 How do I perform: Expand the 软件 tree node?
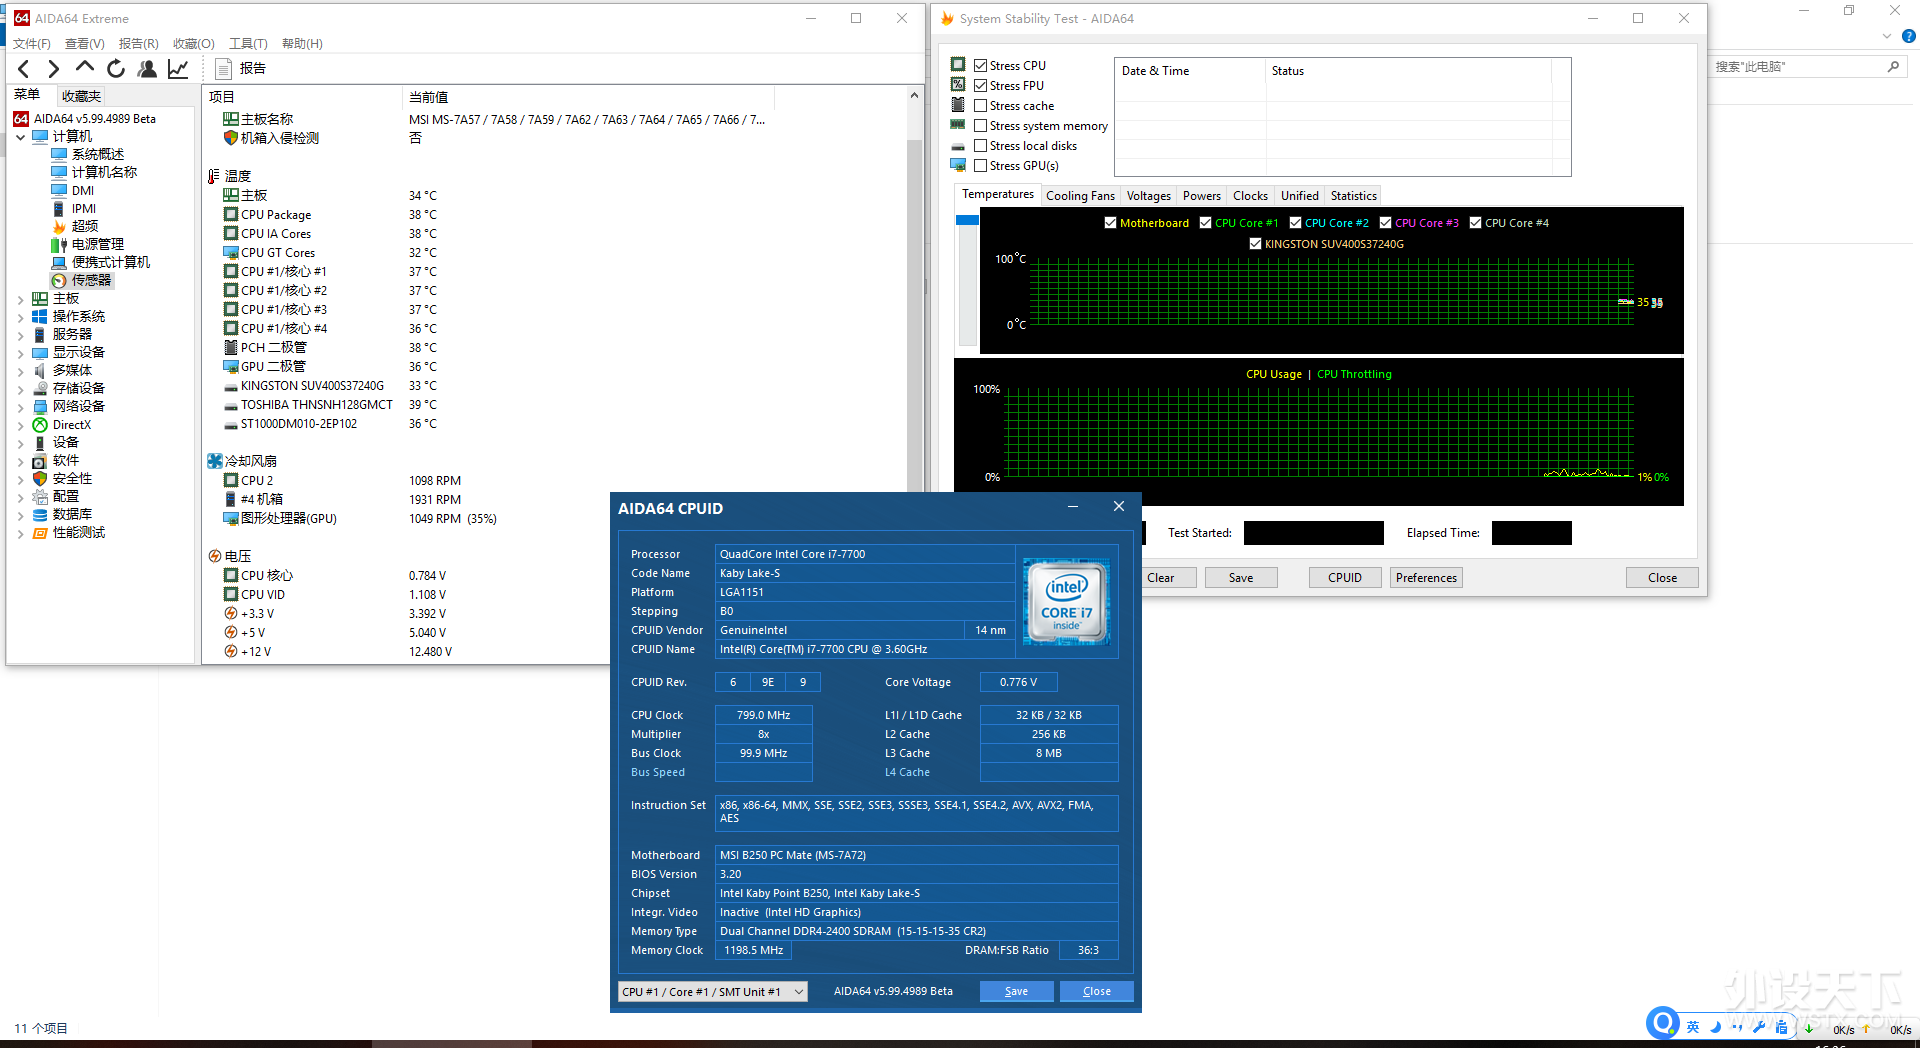[x=20, y=461]
